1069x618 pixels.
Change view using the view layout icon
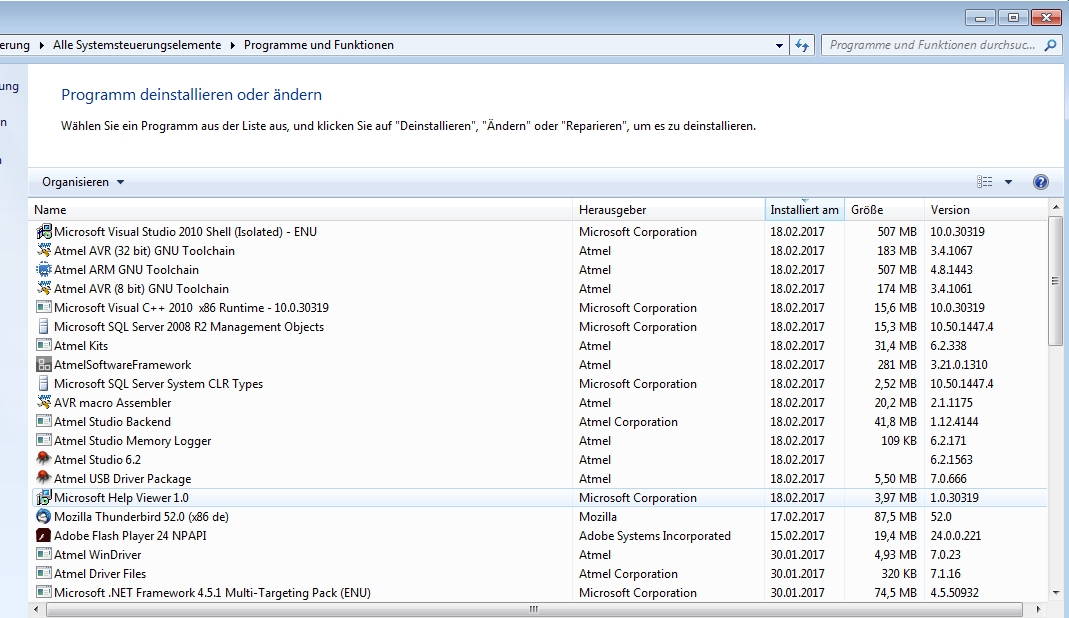984,182
